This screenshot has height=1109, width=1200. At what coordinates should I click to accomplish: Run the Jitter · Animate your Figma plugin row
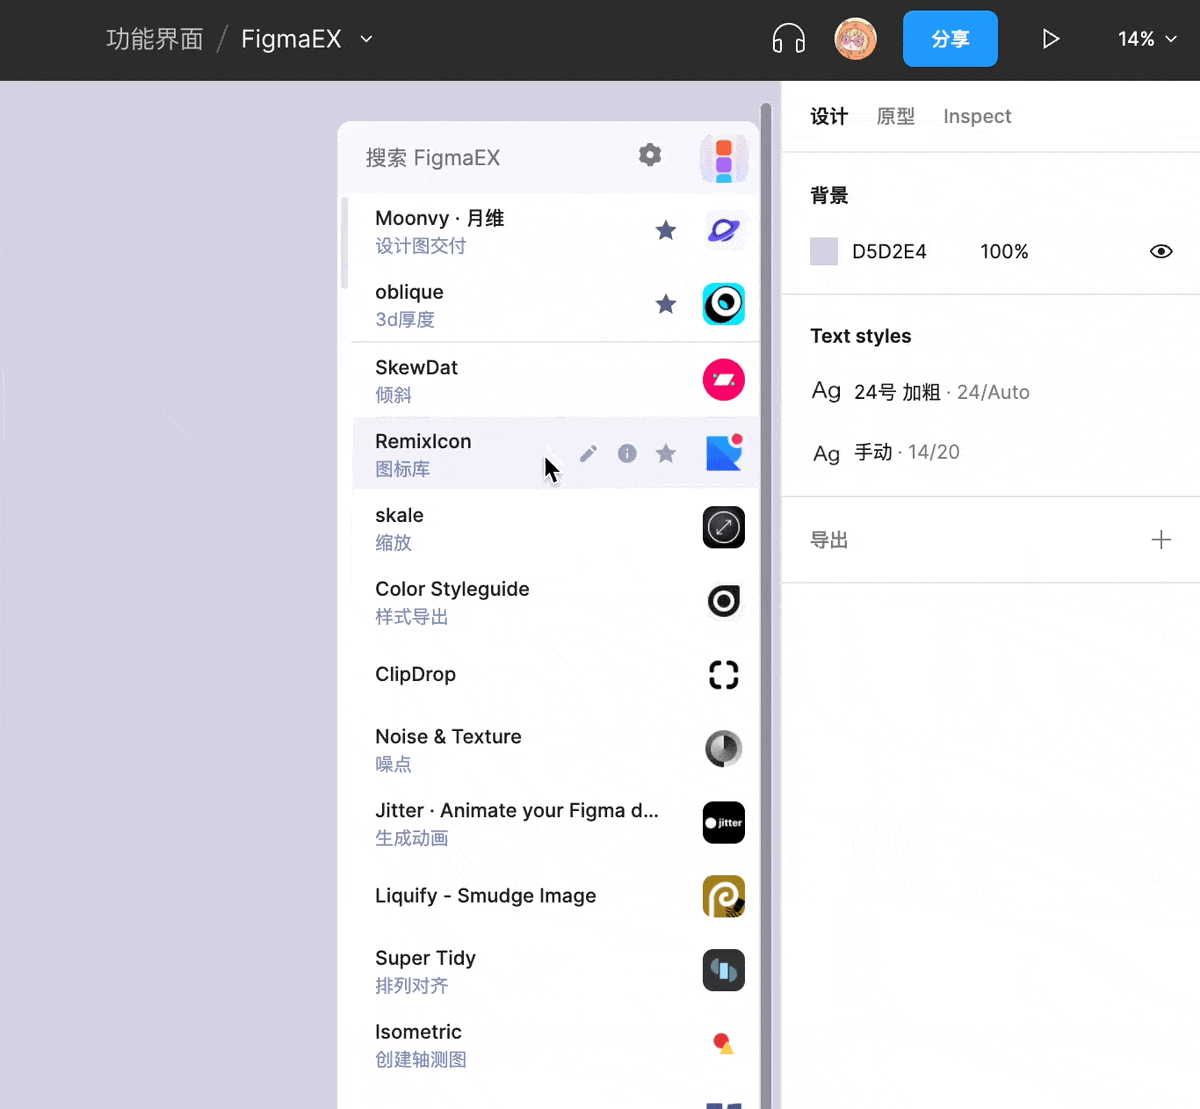(x=555, y=823)
